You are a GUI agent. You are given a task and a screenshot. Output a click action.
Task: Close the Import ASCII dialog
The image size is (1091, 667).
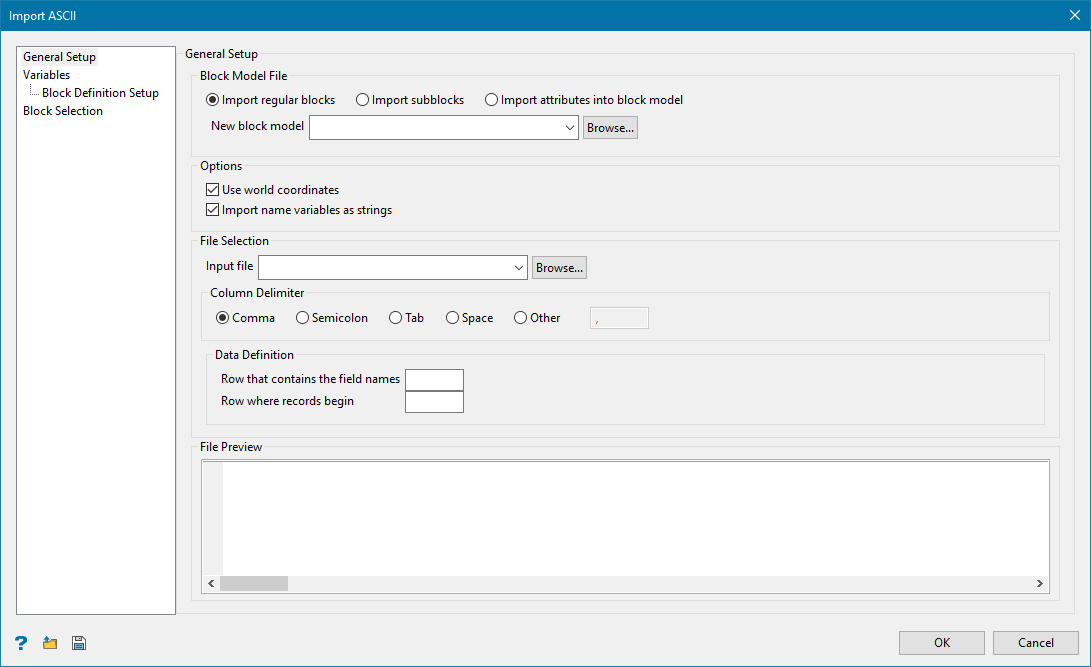[x=1074, y=14]
